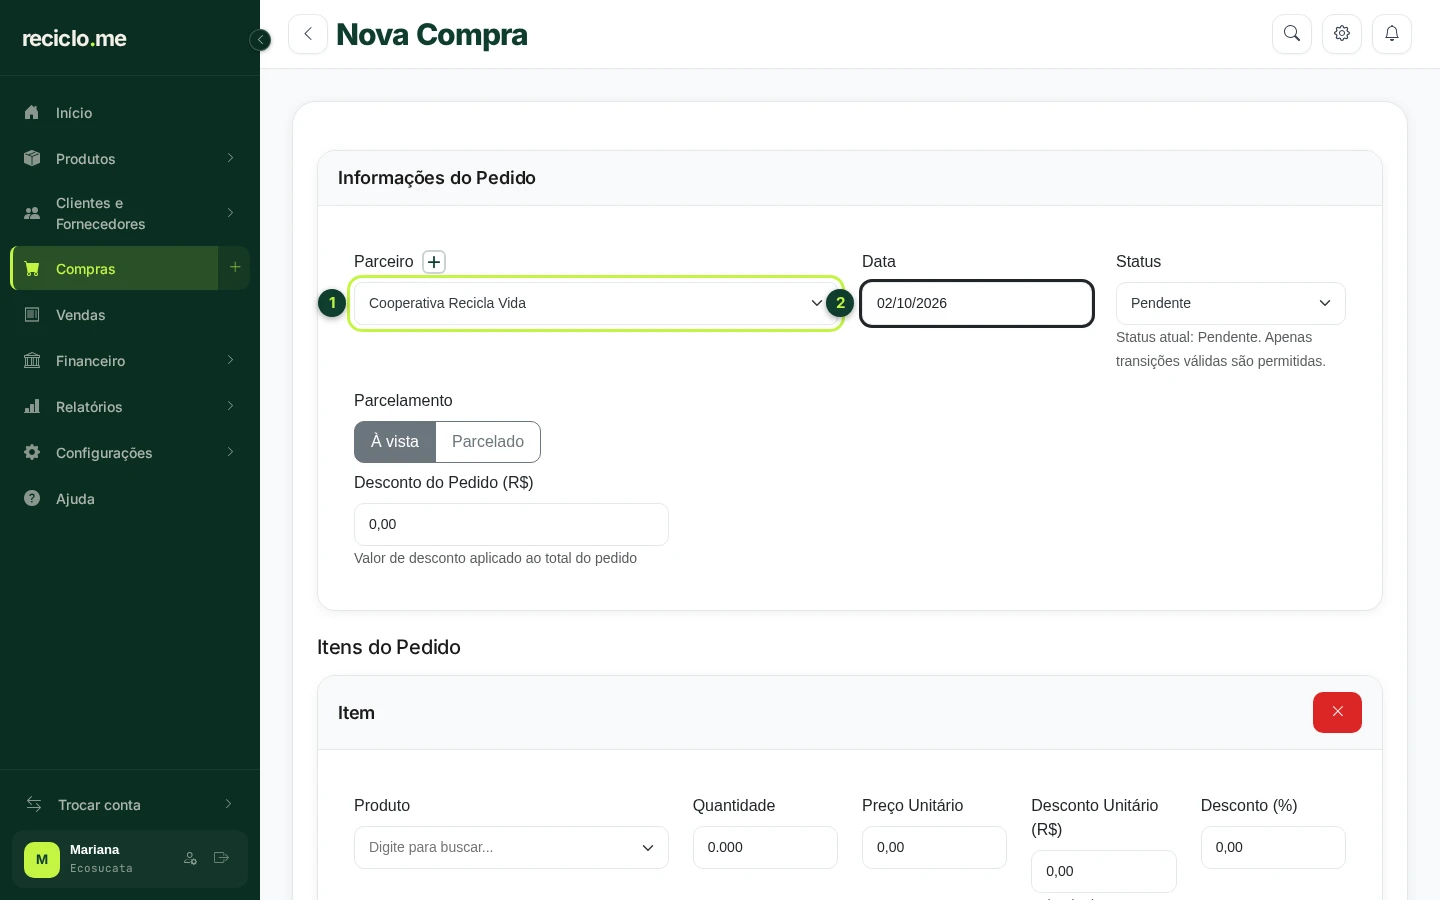Remove the item with the red X button
Image resolution: width=1440 pixels, height=900 pixels.
(1337, 712)
